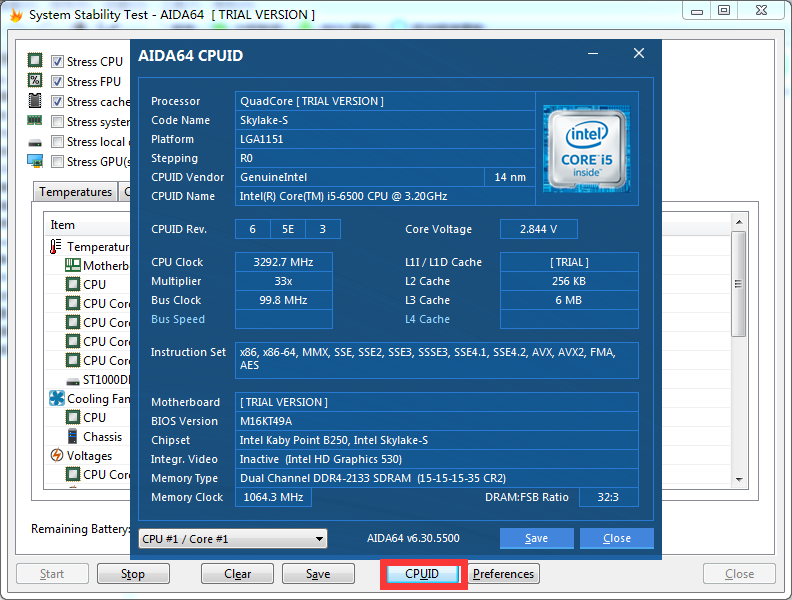792x600 pixels.
Task: Close the CPUID dialog with the X
Action: pyautogui.click(x=638, y=54)
